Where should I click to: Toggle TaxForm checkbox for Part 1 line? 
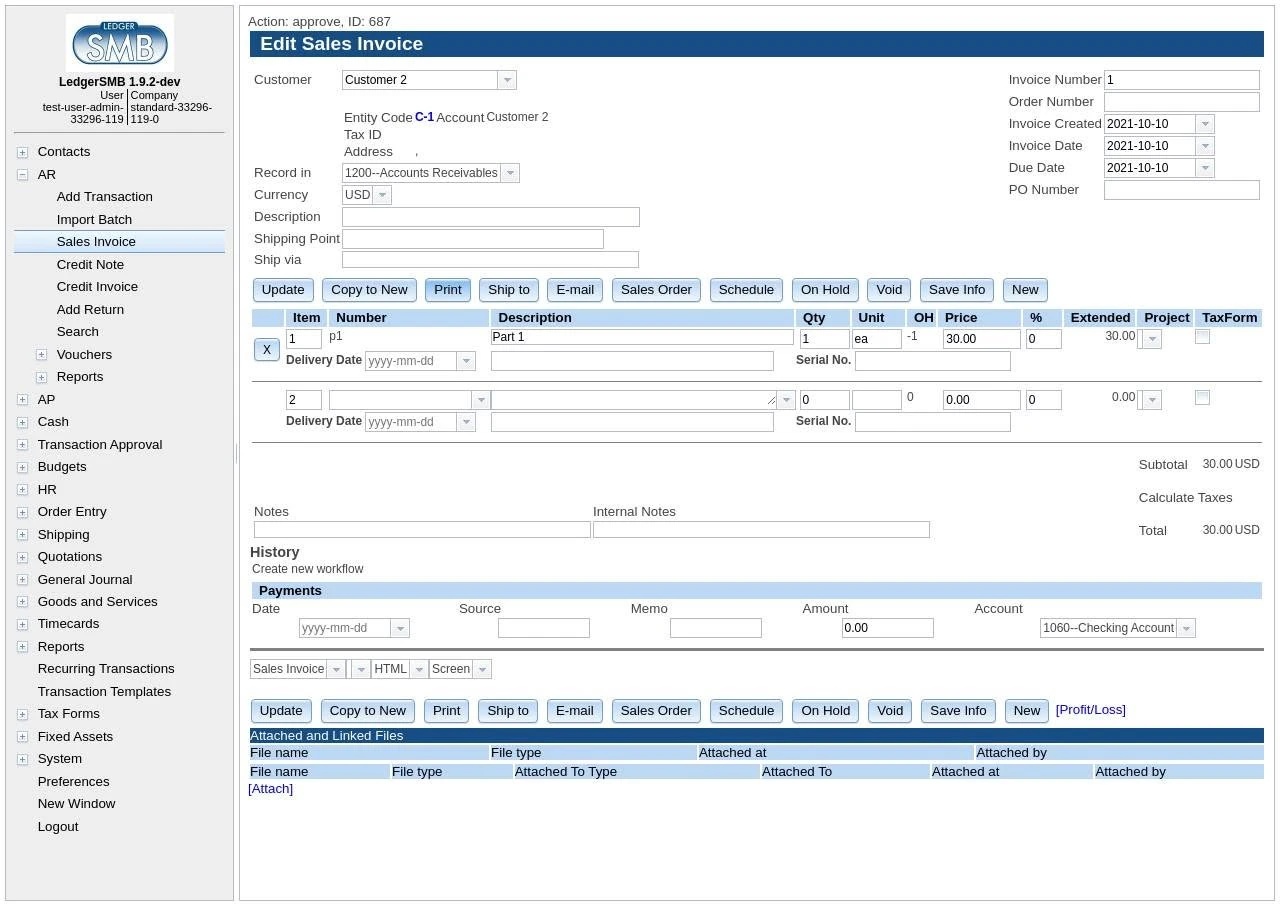tap(1202, 337)
